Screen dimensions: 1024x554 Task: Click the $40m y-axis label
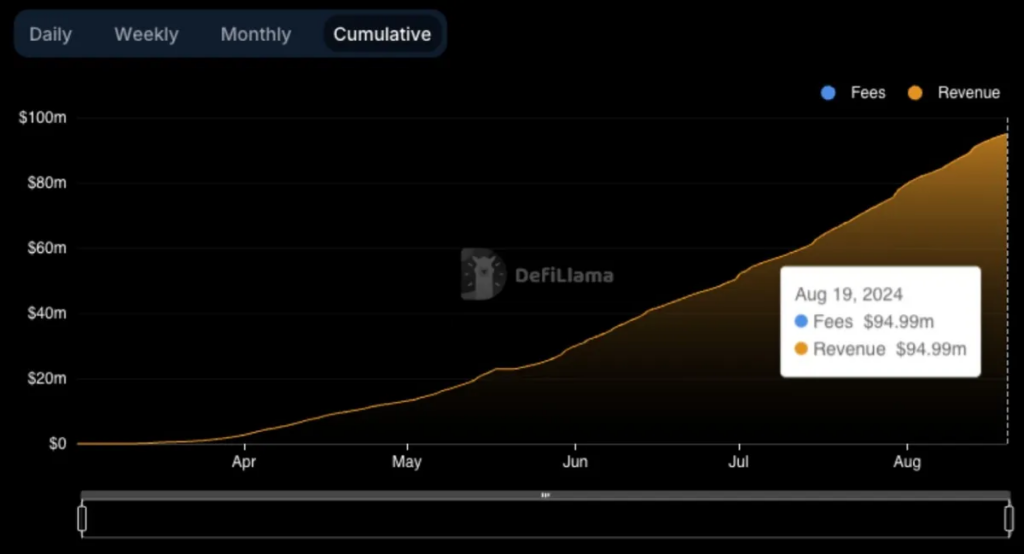coord(46,313)
